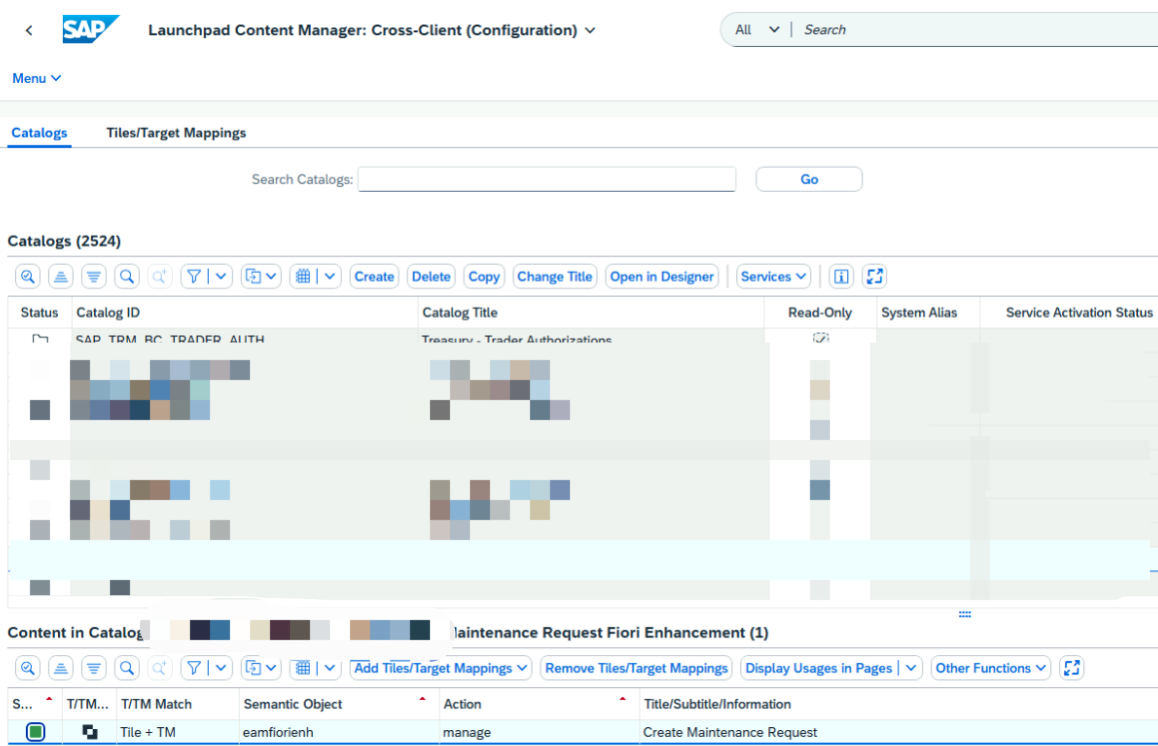1158x746 pixels.
Task: Expand layout options arrow in Catalogs toolbar
Action: pyautogui.click(x=330, y=276)
